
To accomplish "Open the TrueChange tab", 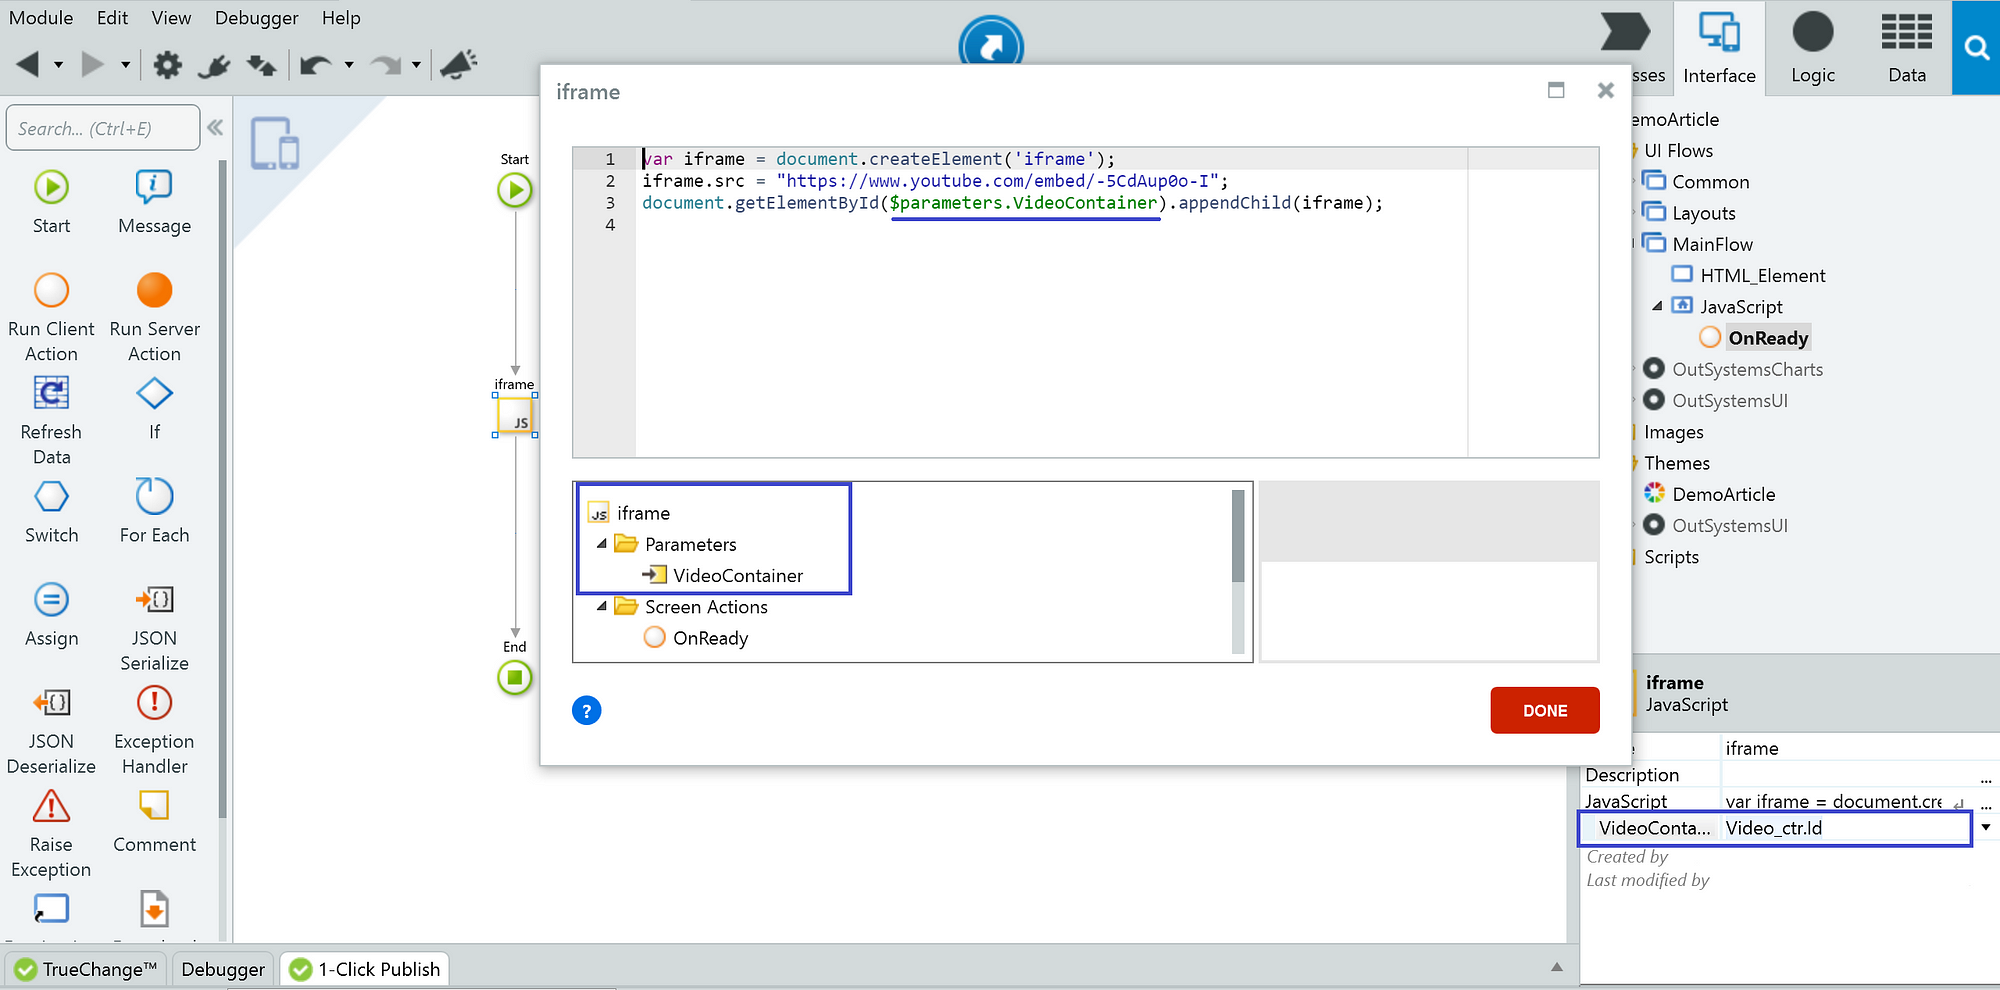I will point(87,969).
